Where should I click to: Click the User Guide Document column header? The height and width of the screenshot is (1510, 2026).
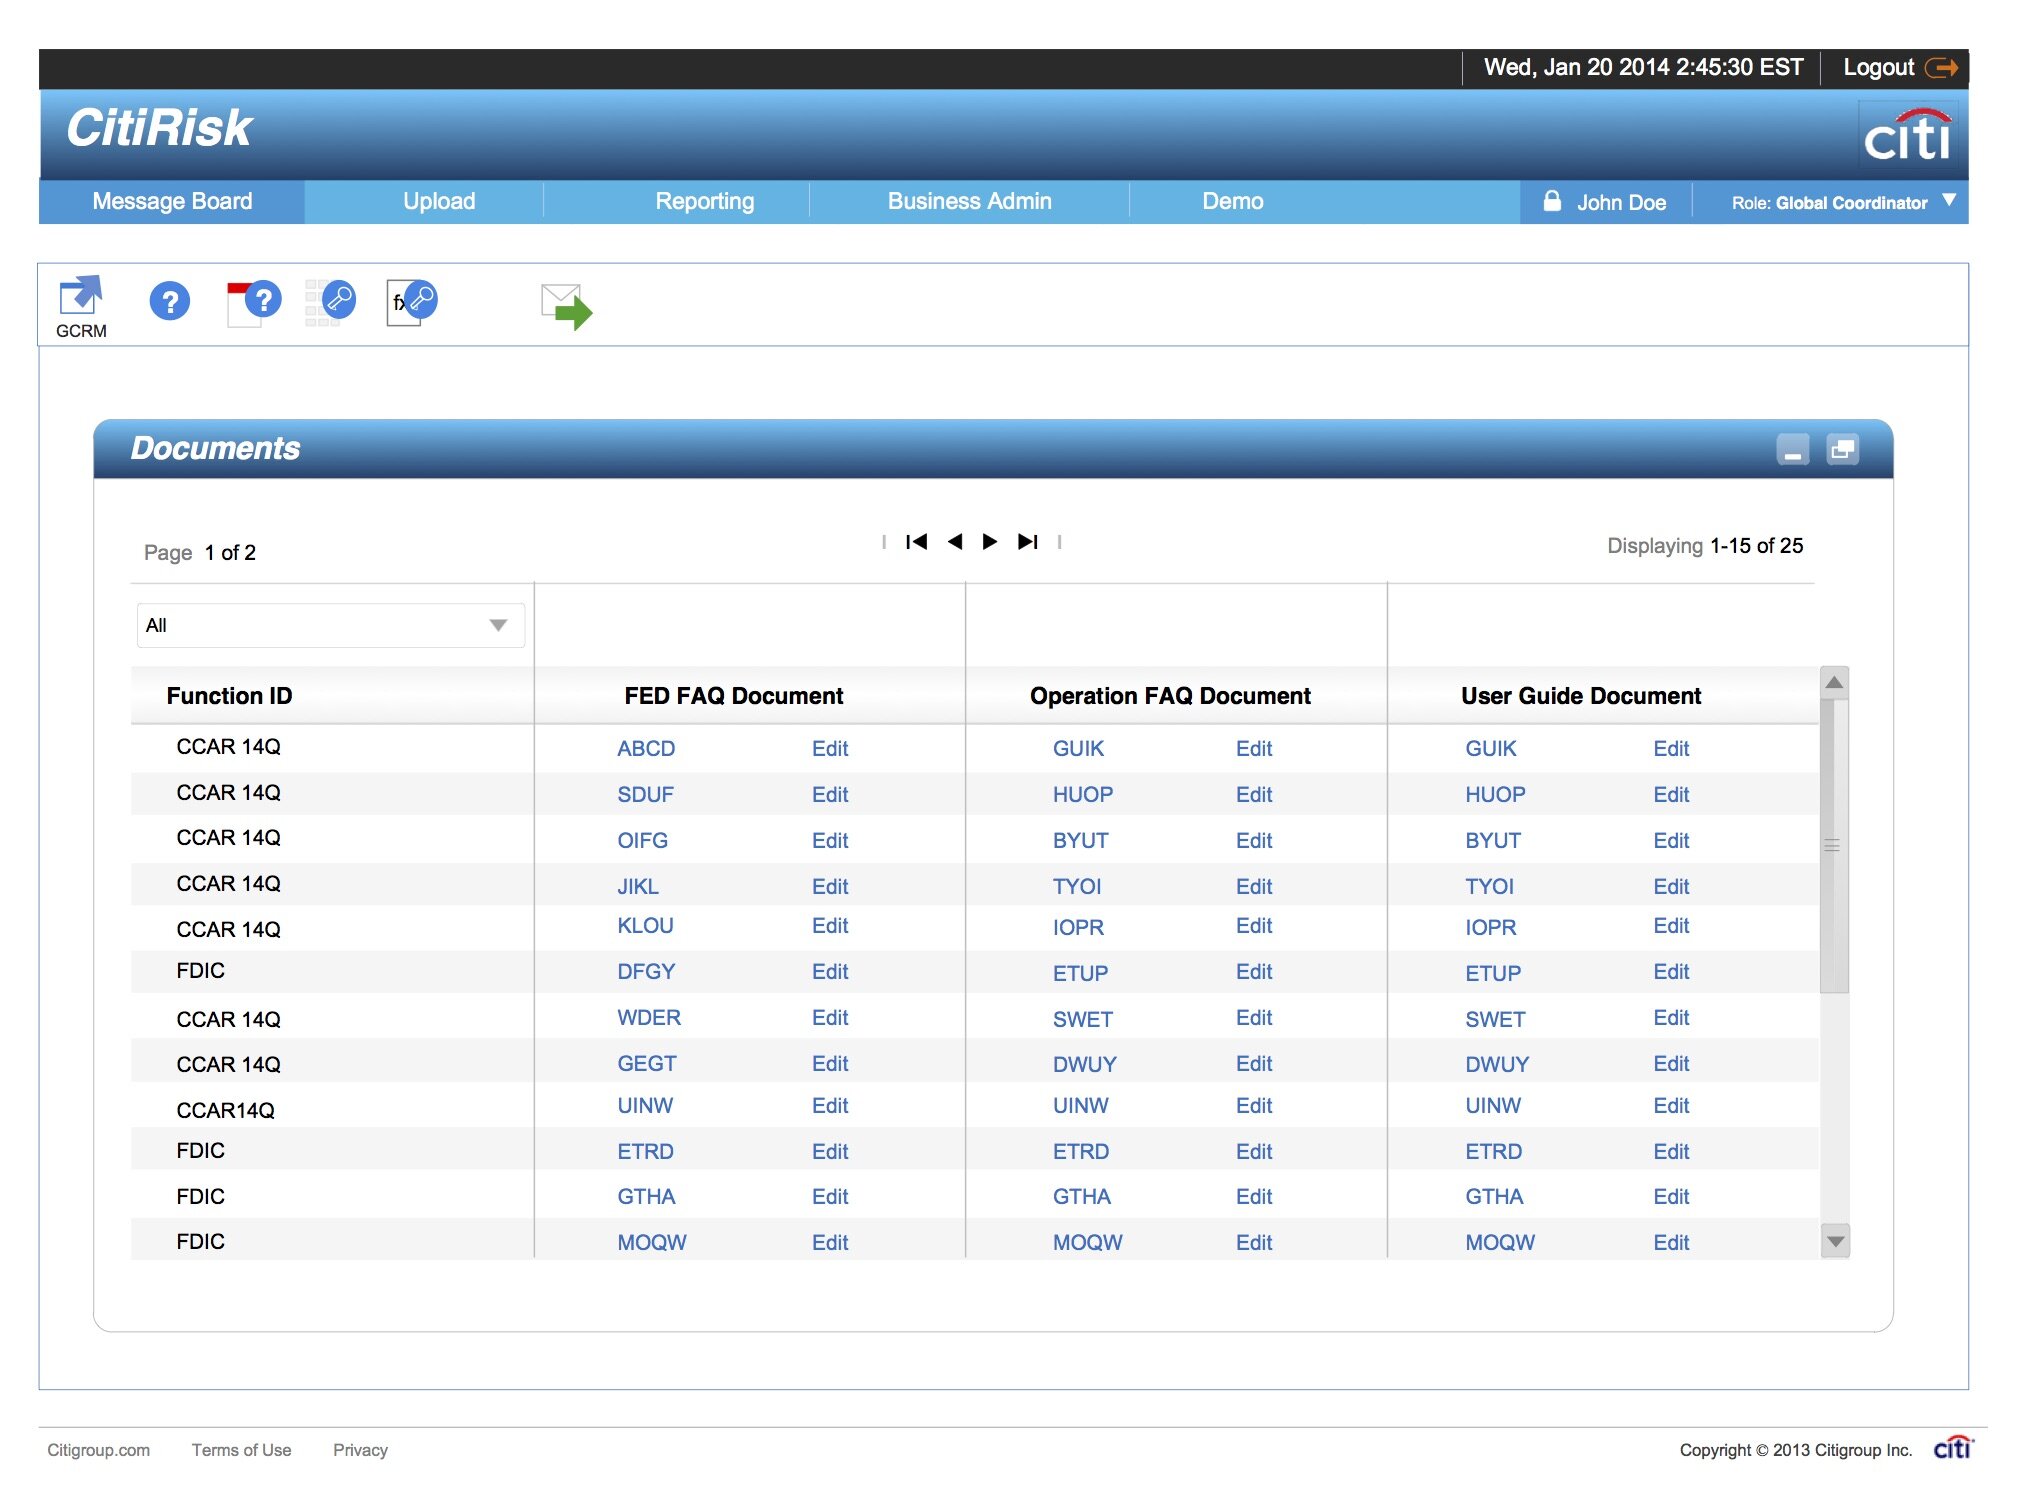pyautogui.click(x=1581, y=695)
